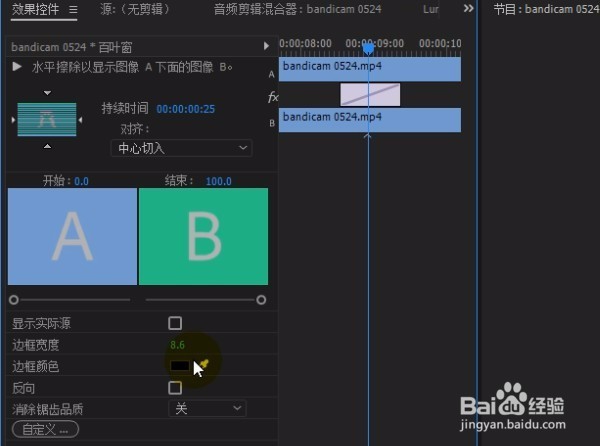Open the 效果控件 panel menu icon
This screenshot has width=600, height=446.
[73, 9]
